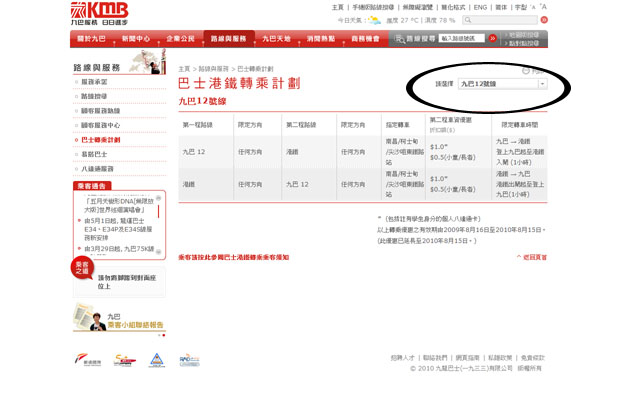Open the May Day concert notice in passenger notices
The image size is (630, 420).
click(x=119, y=205)
